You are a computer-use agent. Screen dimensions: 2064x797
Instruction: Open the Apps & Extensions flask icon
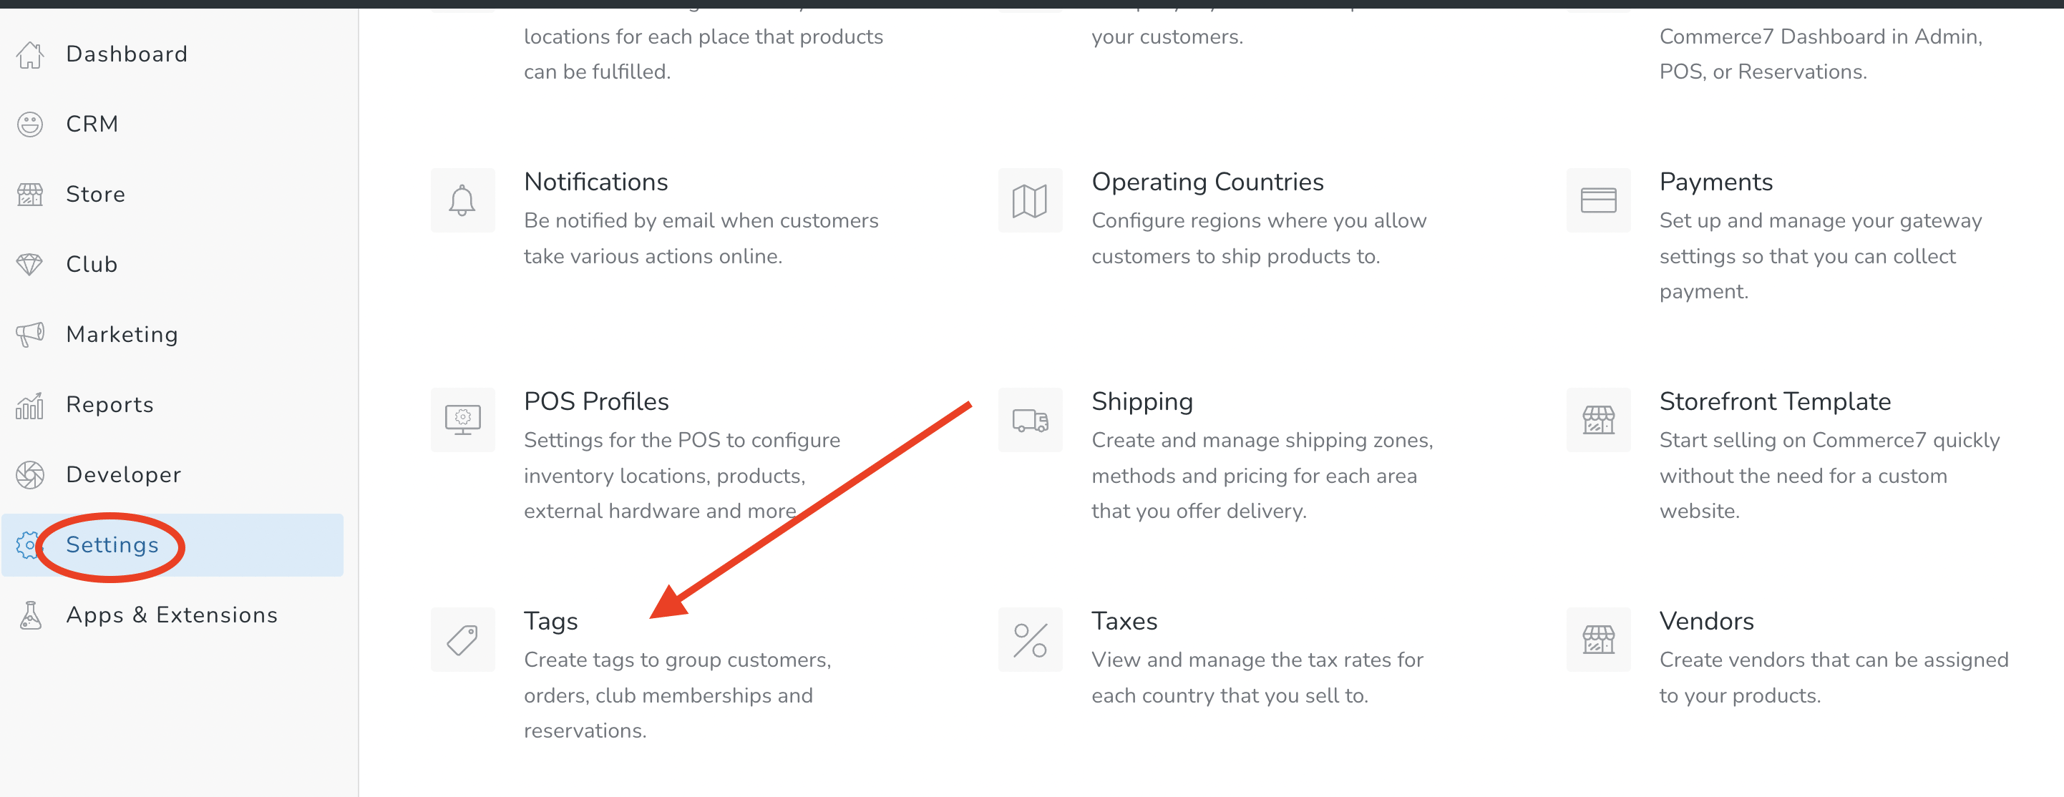click(31, 614)
